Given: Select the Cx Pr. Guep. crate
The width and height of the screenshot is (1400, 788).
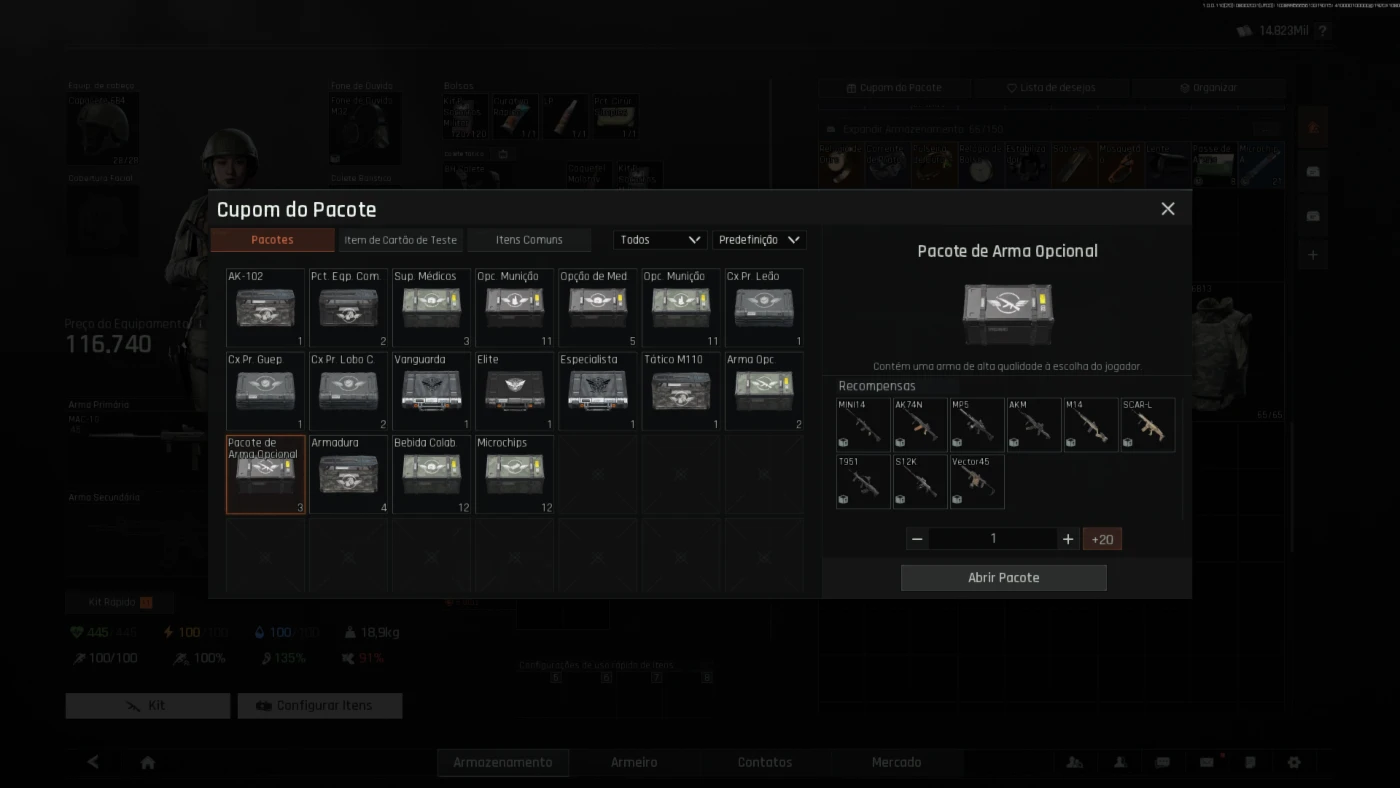Looking at the screenshot, I should point(265,391).
